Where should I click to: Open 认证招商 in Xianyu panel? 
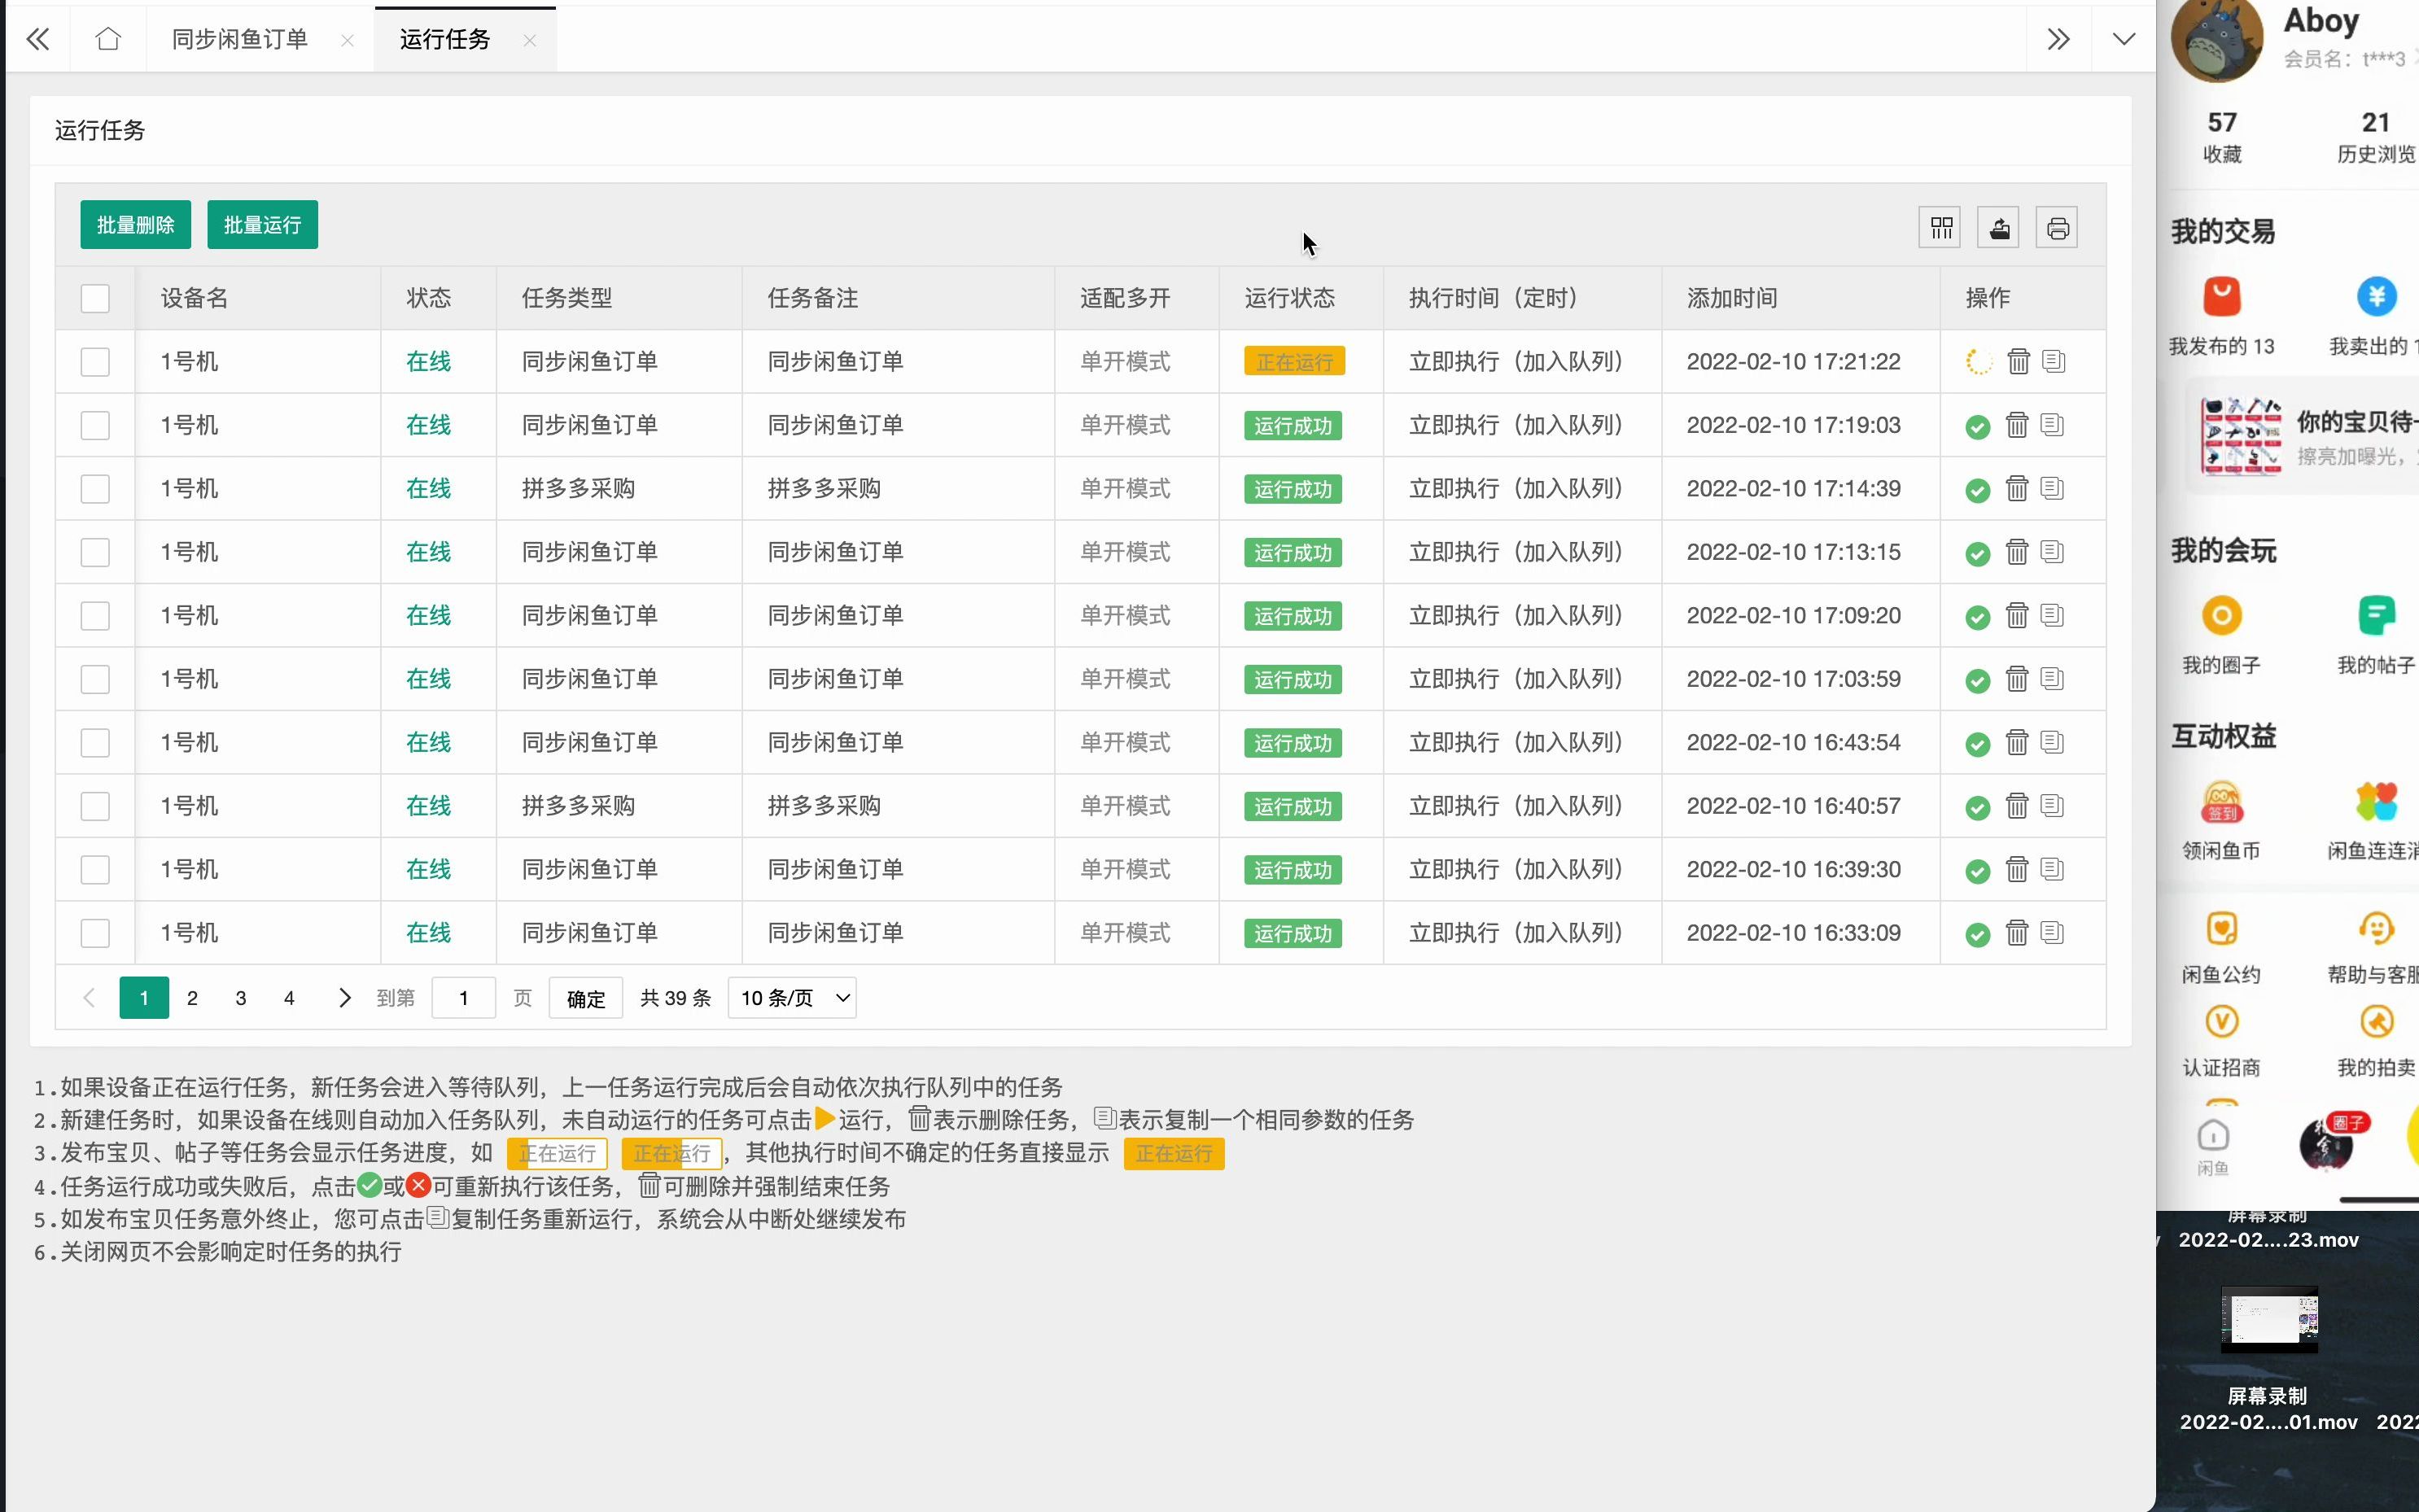2221,1041
